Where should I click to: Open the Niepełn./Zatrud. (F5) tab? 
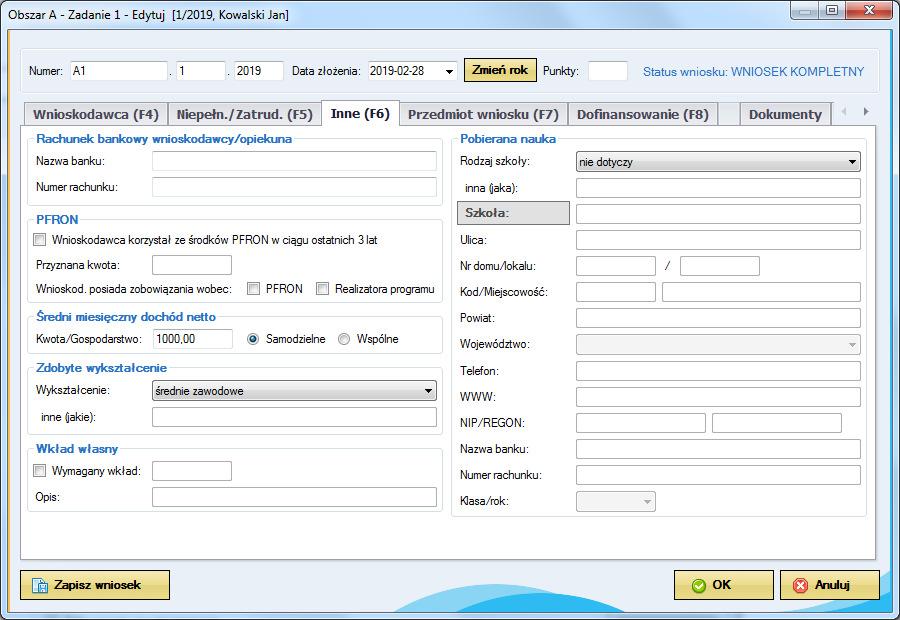click(x=245, y=114)
